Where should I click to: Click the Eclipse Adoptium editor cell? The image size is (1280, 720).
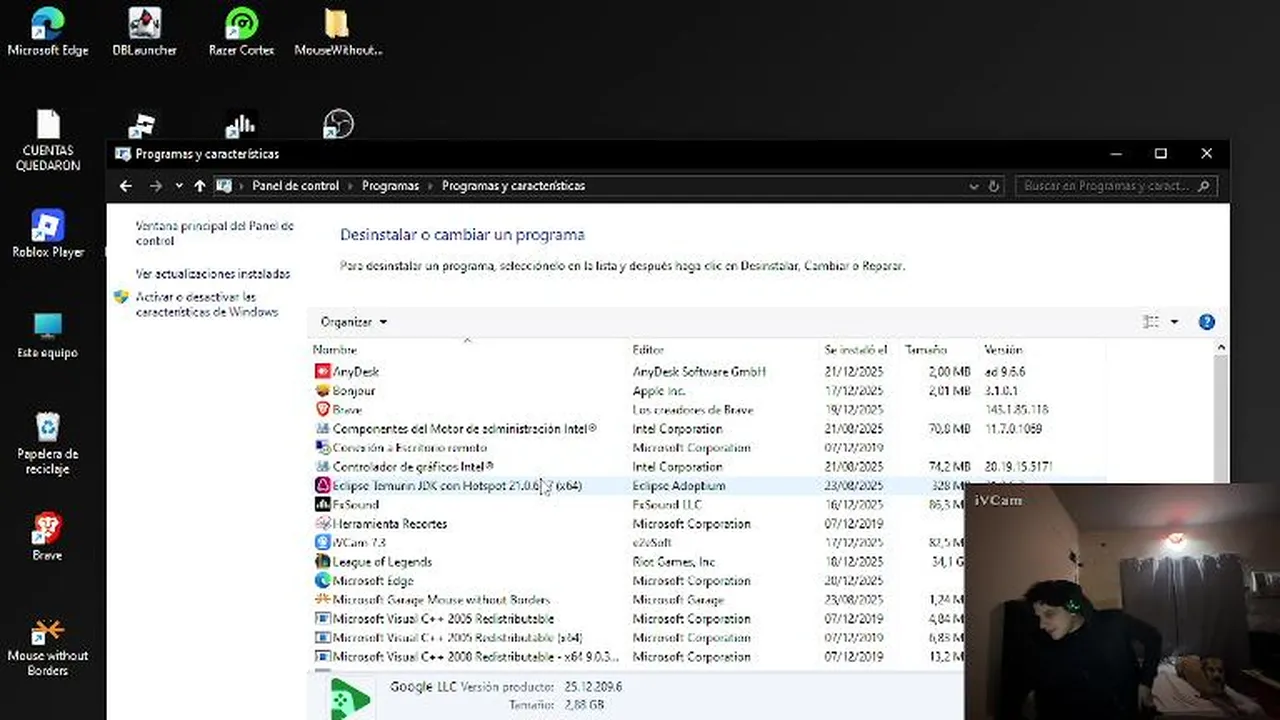[x=679, y=485]
